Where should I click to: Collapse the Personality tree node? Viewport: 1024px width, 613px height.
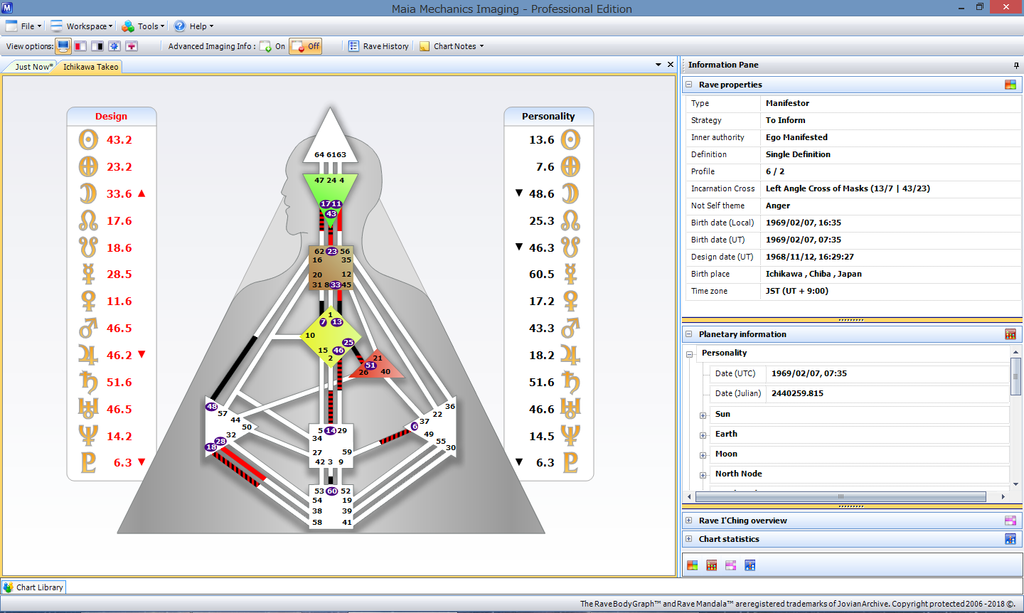click(x=690, y=354)
